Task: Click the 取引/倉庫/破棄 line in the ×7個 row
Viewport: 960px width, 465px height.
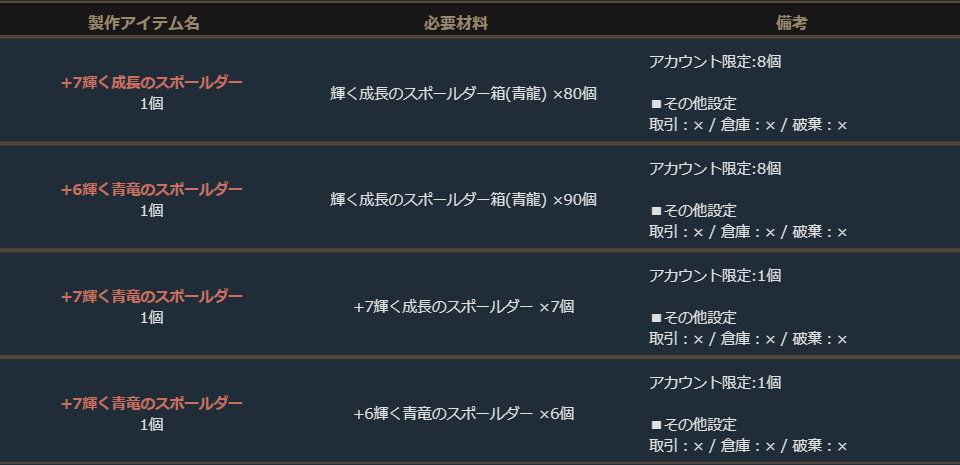Action: coord(748,340)
